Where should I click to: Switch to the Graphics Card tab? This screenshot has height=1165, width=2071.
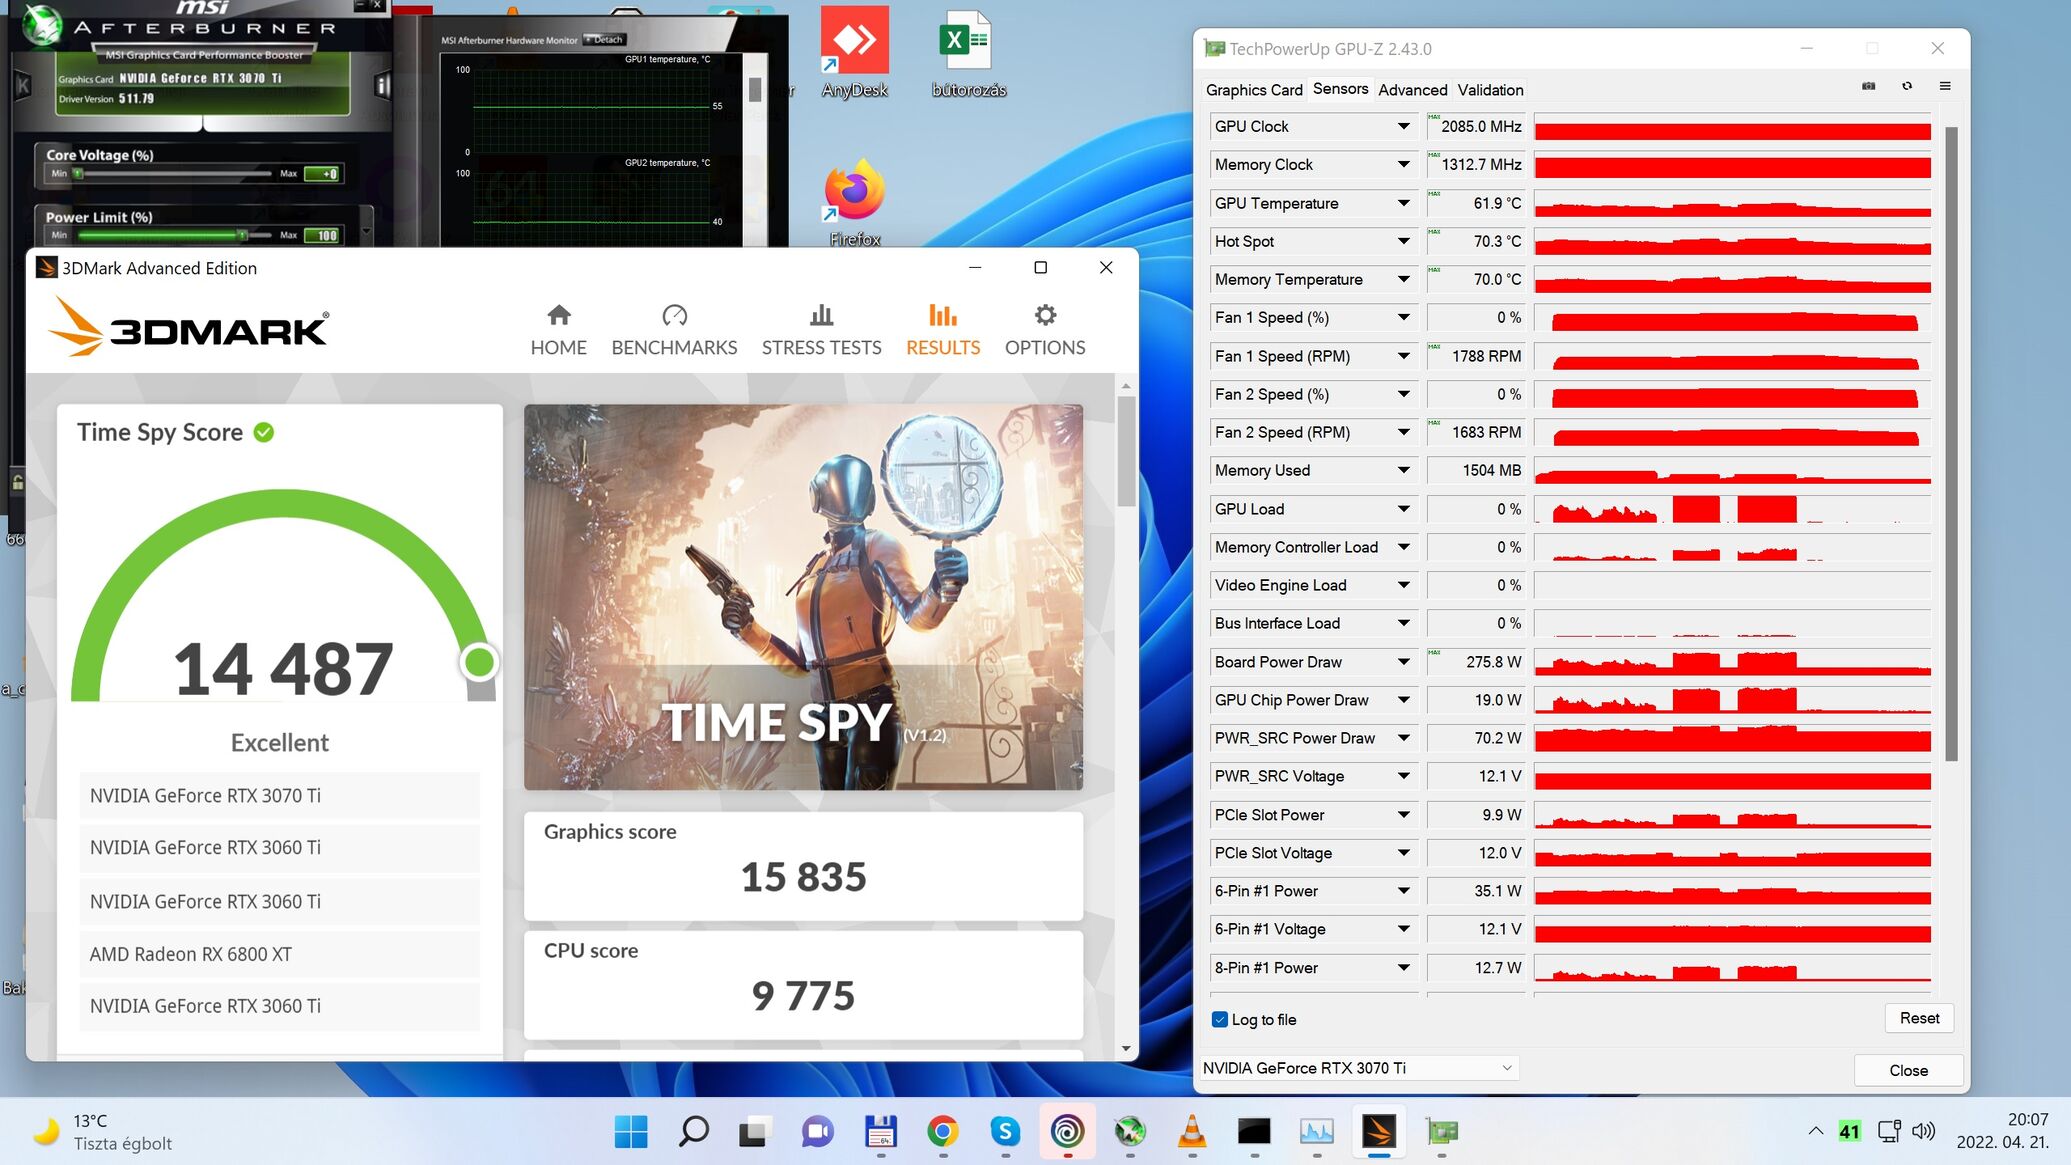point(1253,90)
